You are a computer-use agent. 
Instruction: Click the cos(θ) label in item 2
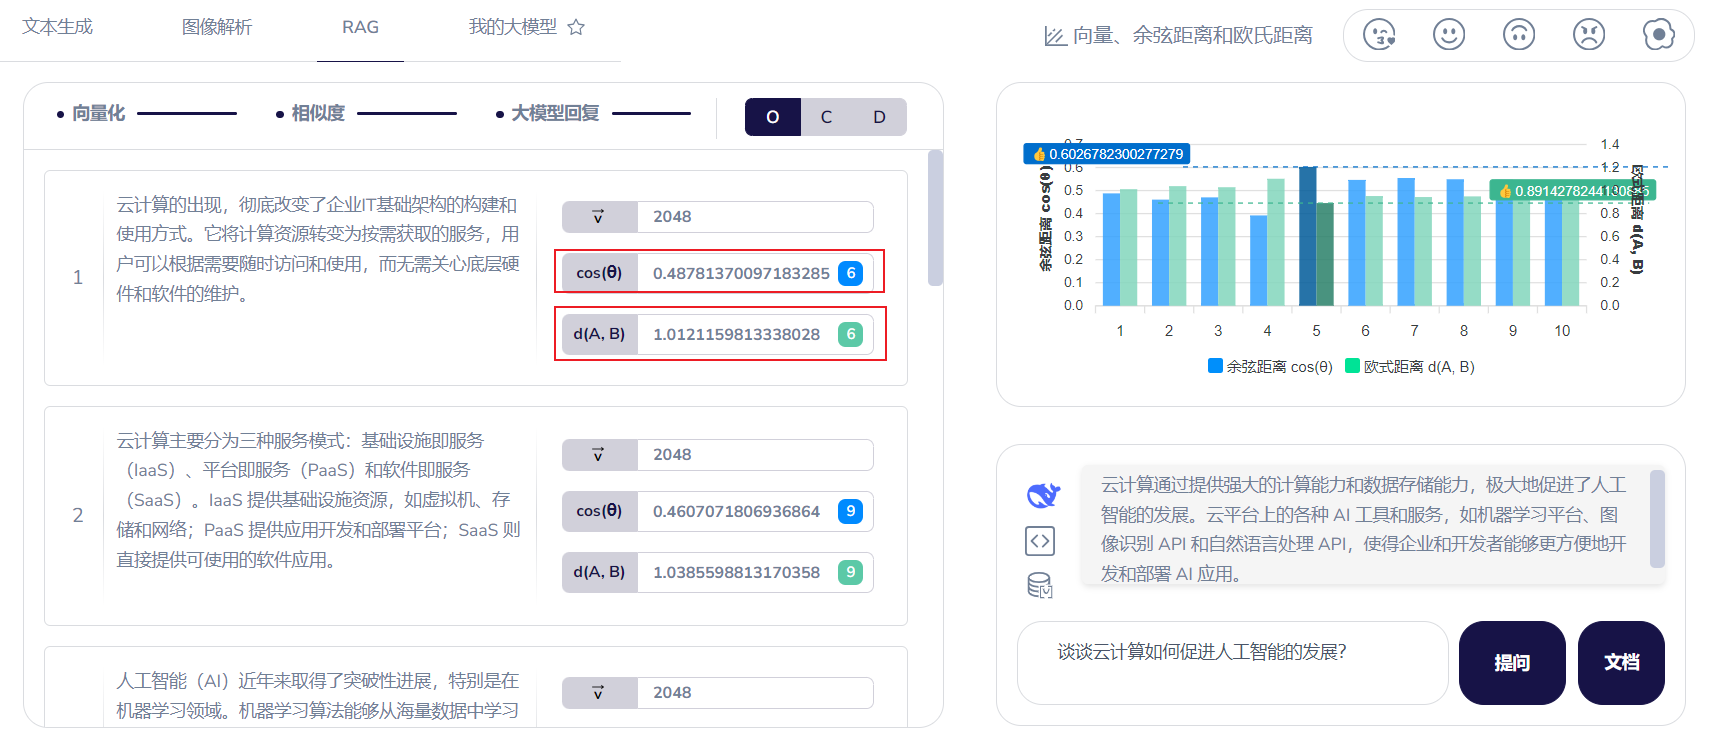click(599, 511)
